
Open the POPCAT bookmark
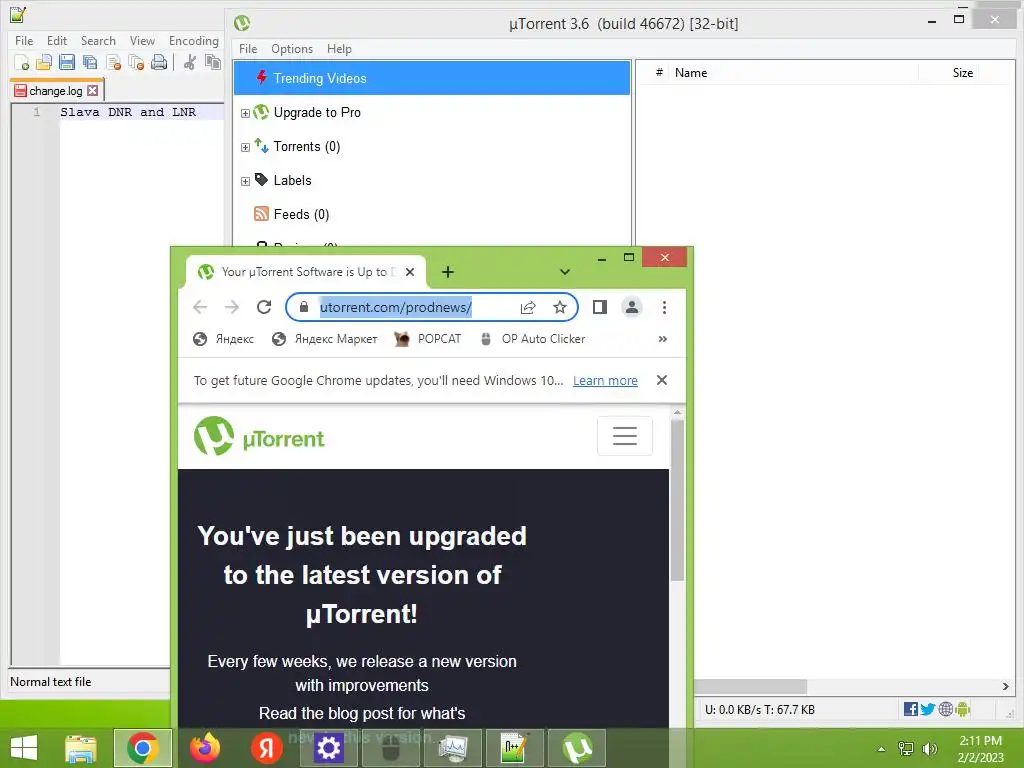point(428,339)
